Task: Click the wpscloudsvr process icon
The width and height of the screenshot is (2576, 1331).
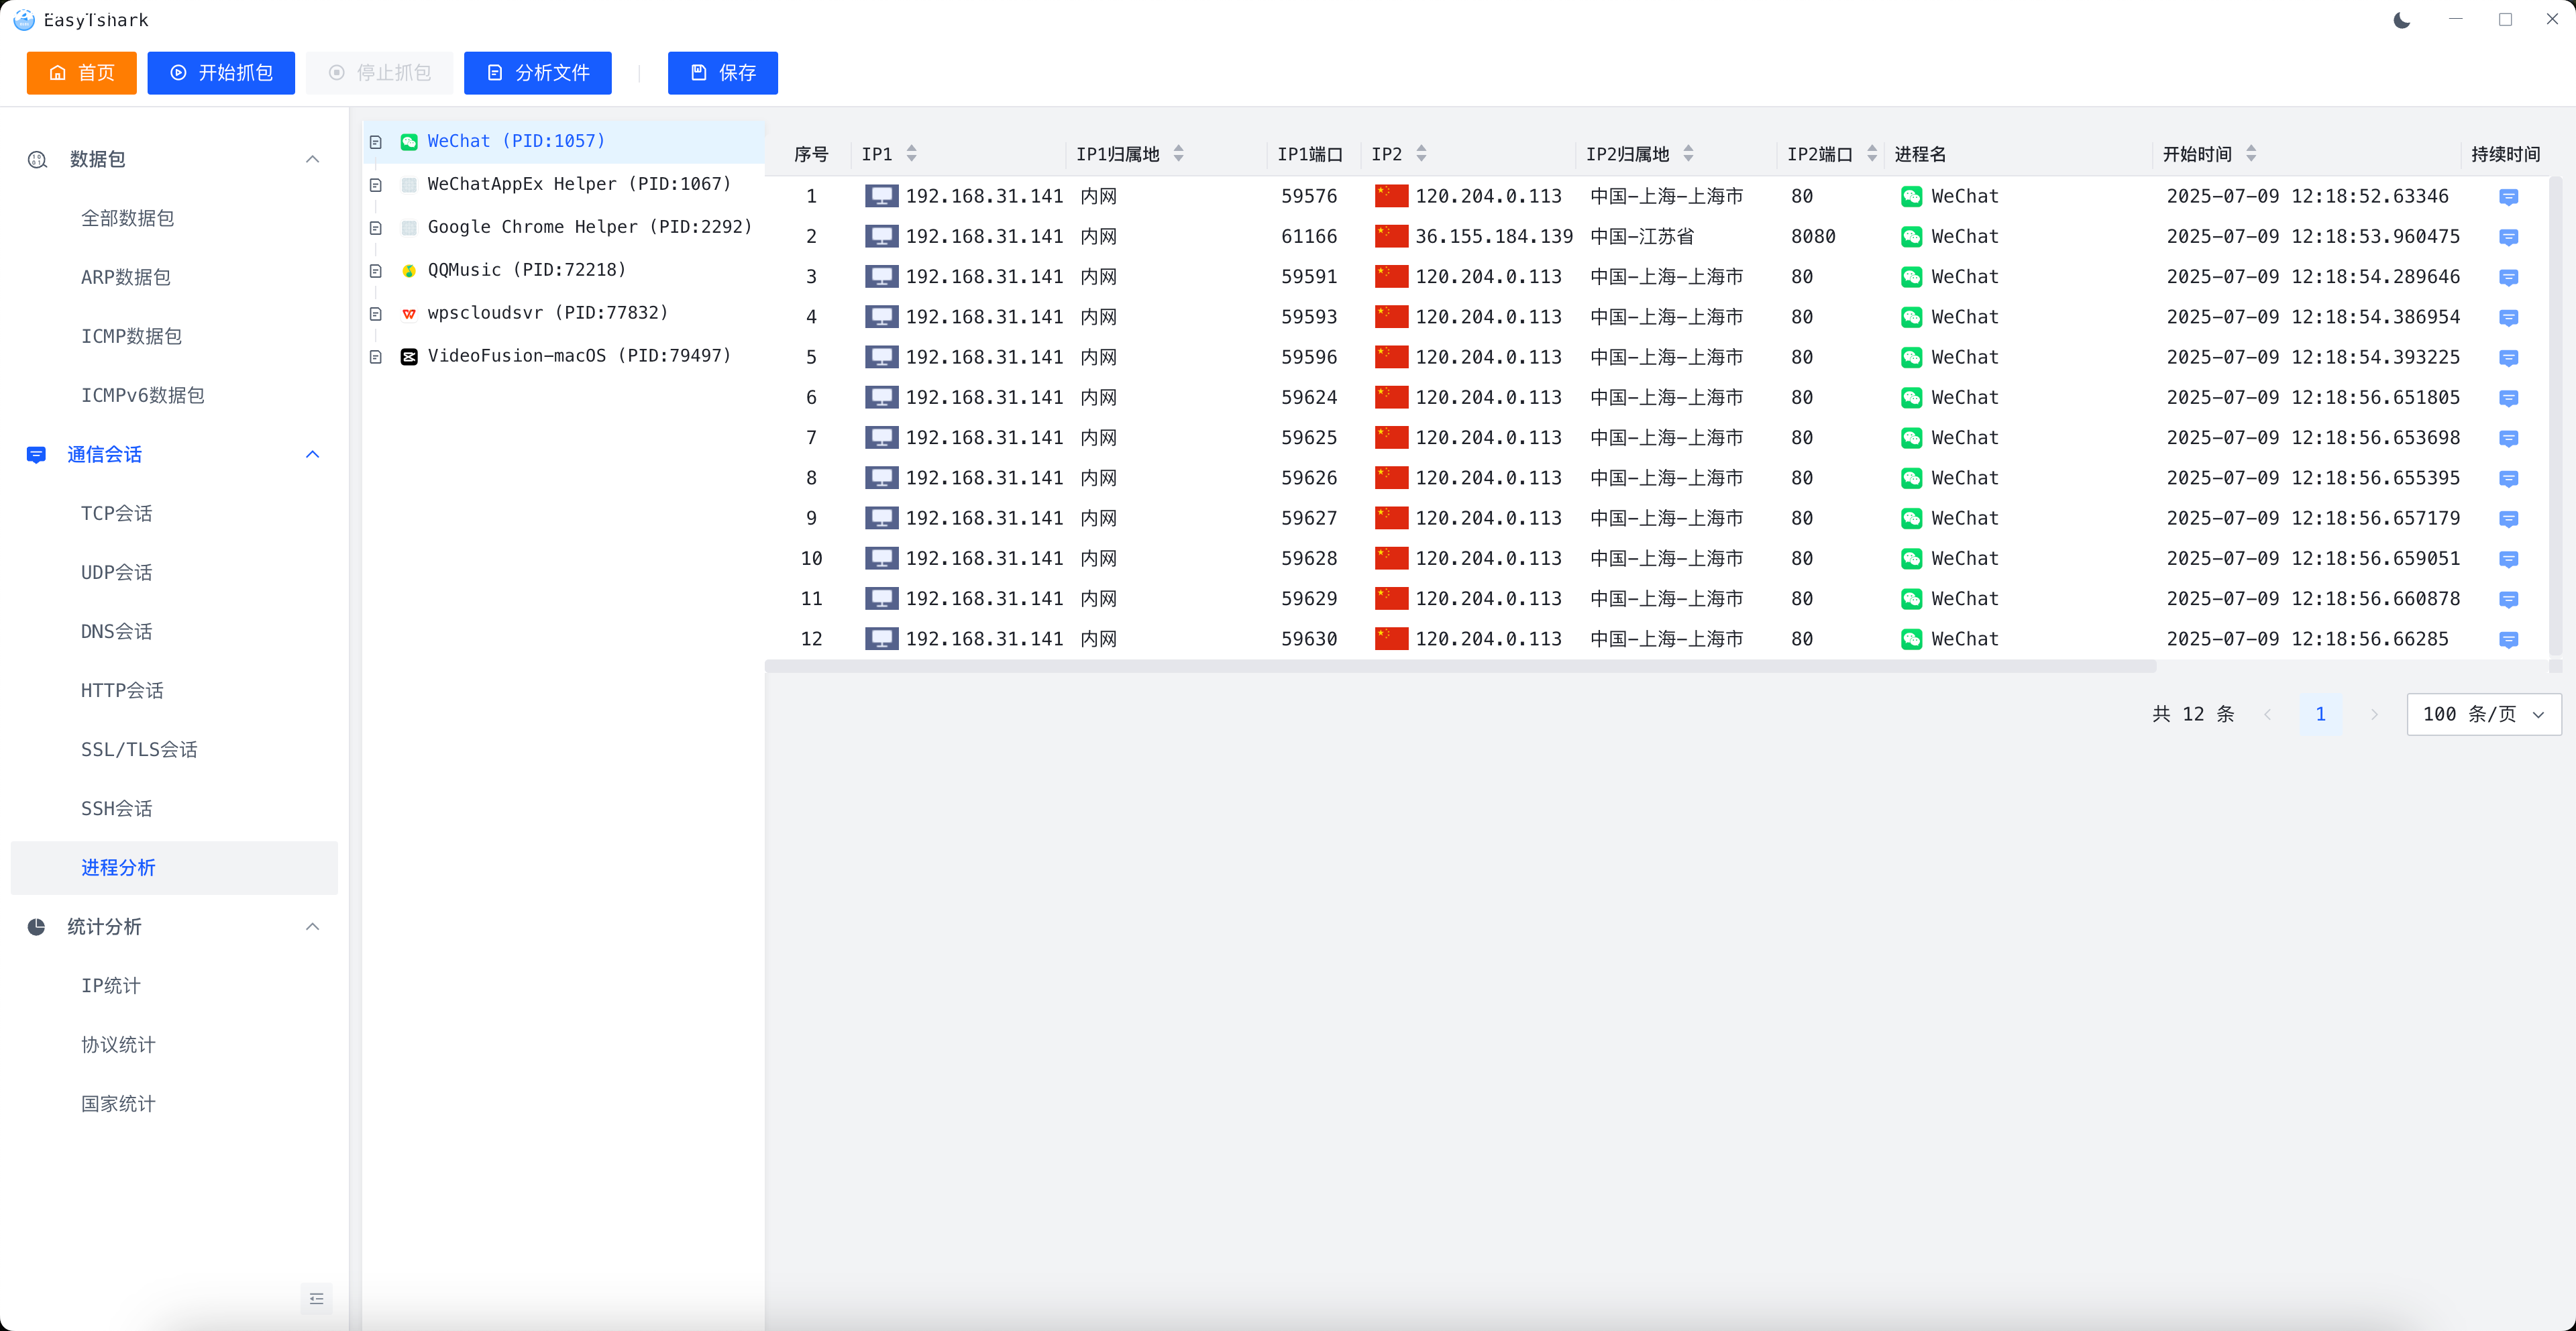Action: pos(409,314)
